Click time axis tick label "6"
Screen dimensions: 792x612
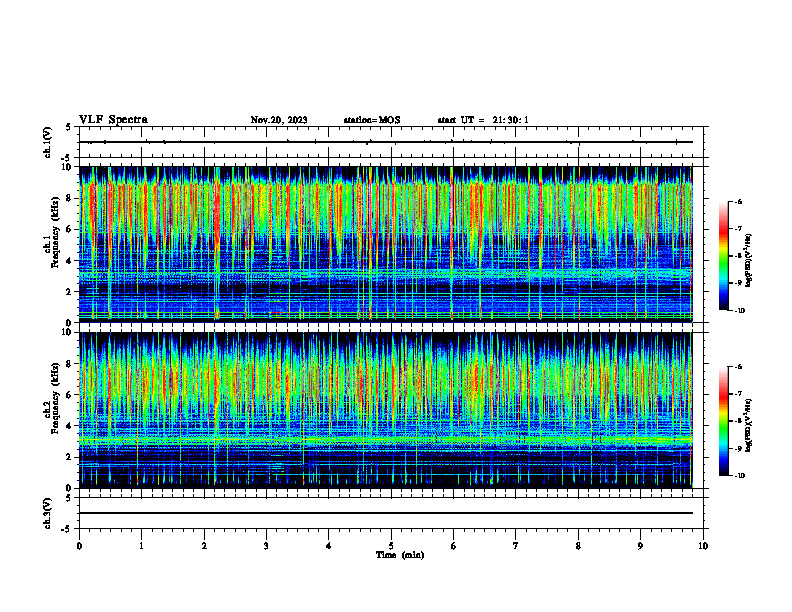click(453, 546)
